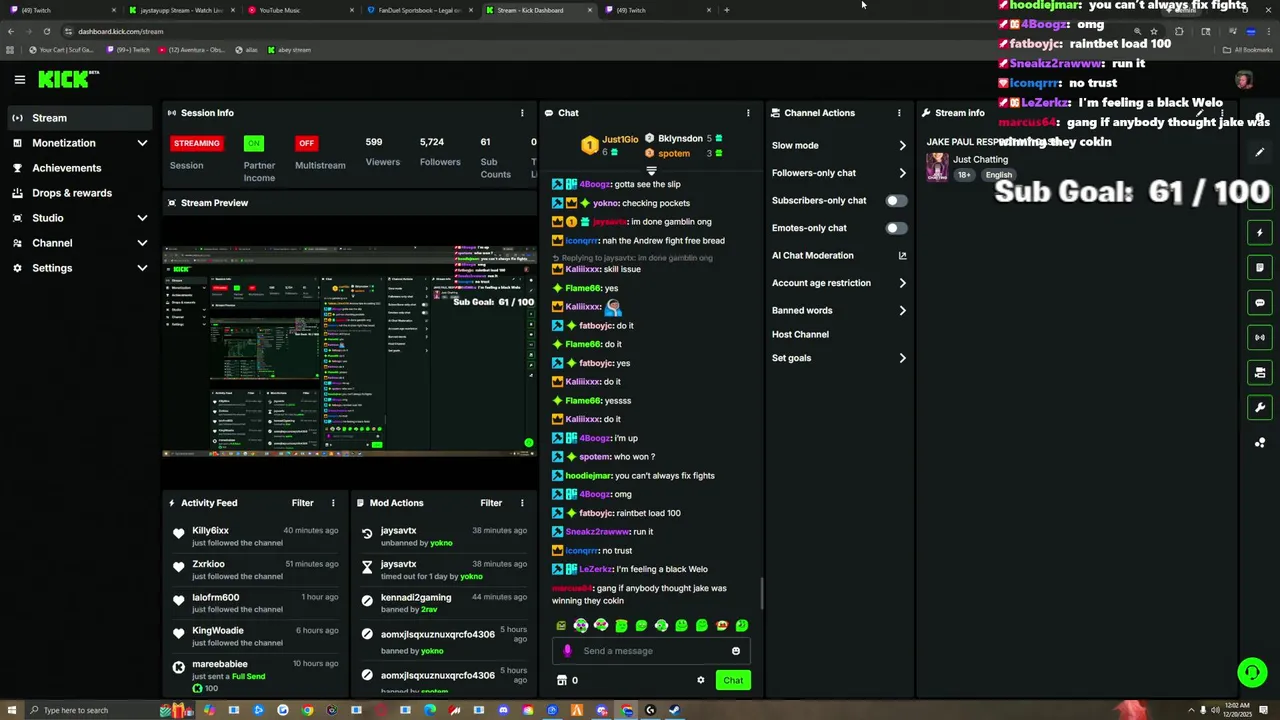The height and width of the screenshot is (720, 1280).
Task: Toggle Emotes-only chat switch
Action: 896,228
